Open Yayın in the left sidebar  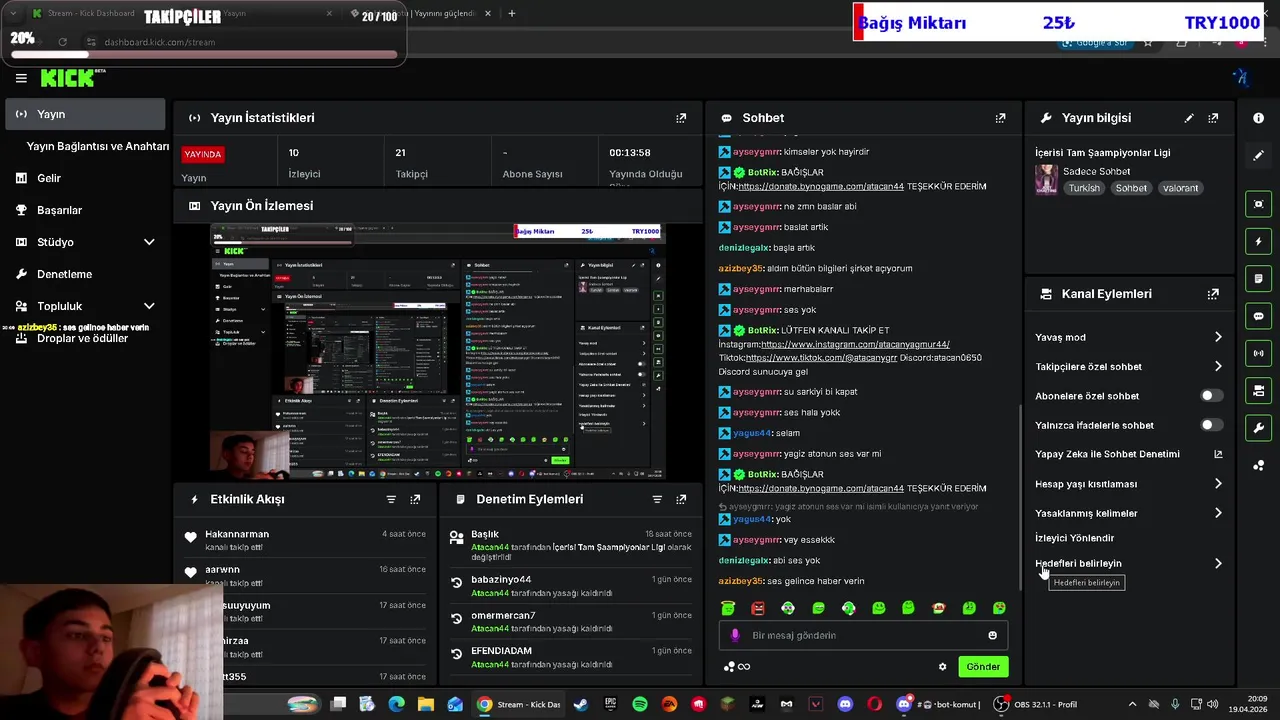click(x=85, y=114)
